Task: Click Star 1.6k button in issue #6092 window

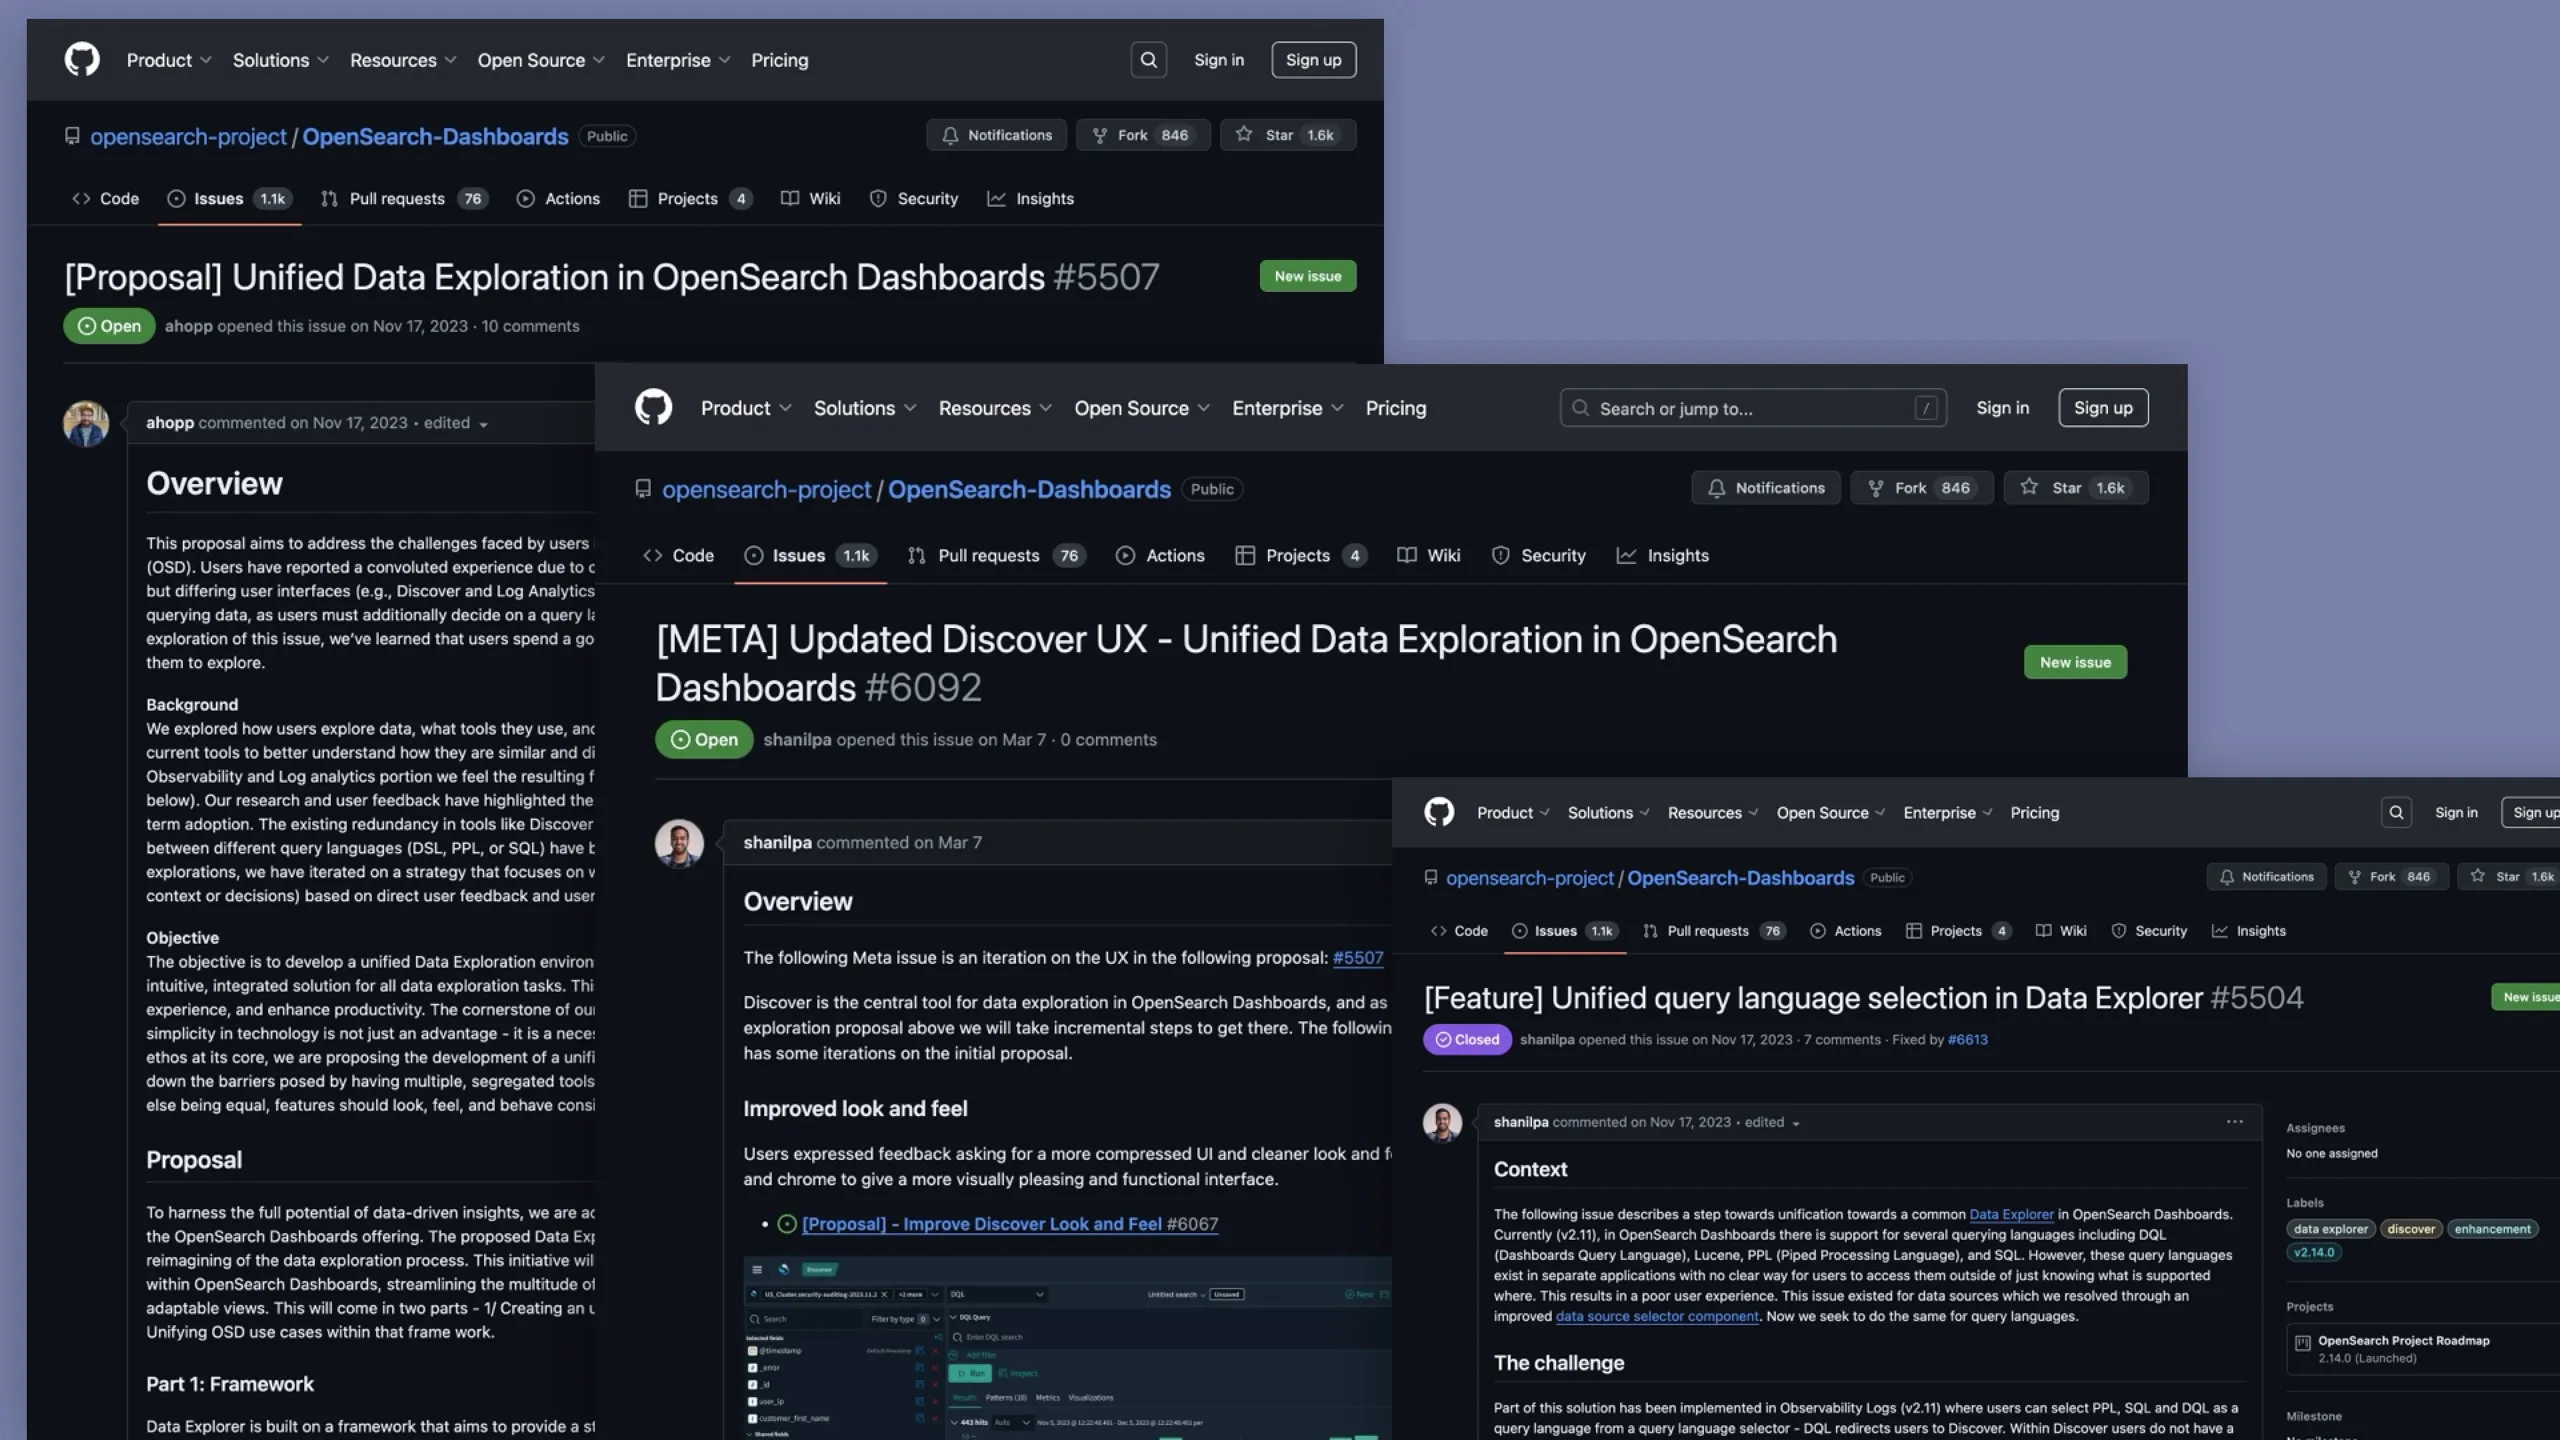Action: click(2075, 488)
